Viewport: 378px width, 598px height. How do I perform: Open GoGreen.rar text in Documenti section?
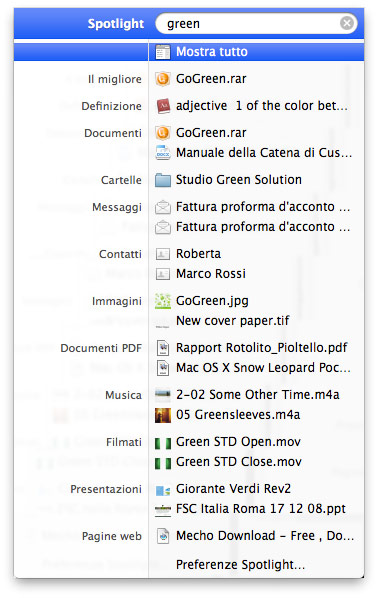(211, 133)
